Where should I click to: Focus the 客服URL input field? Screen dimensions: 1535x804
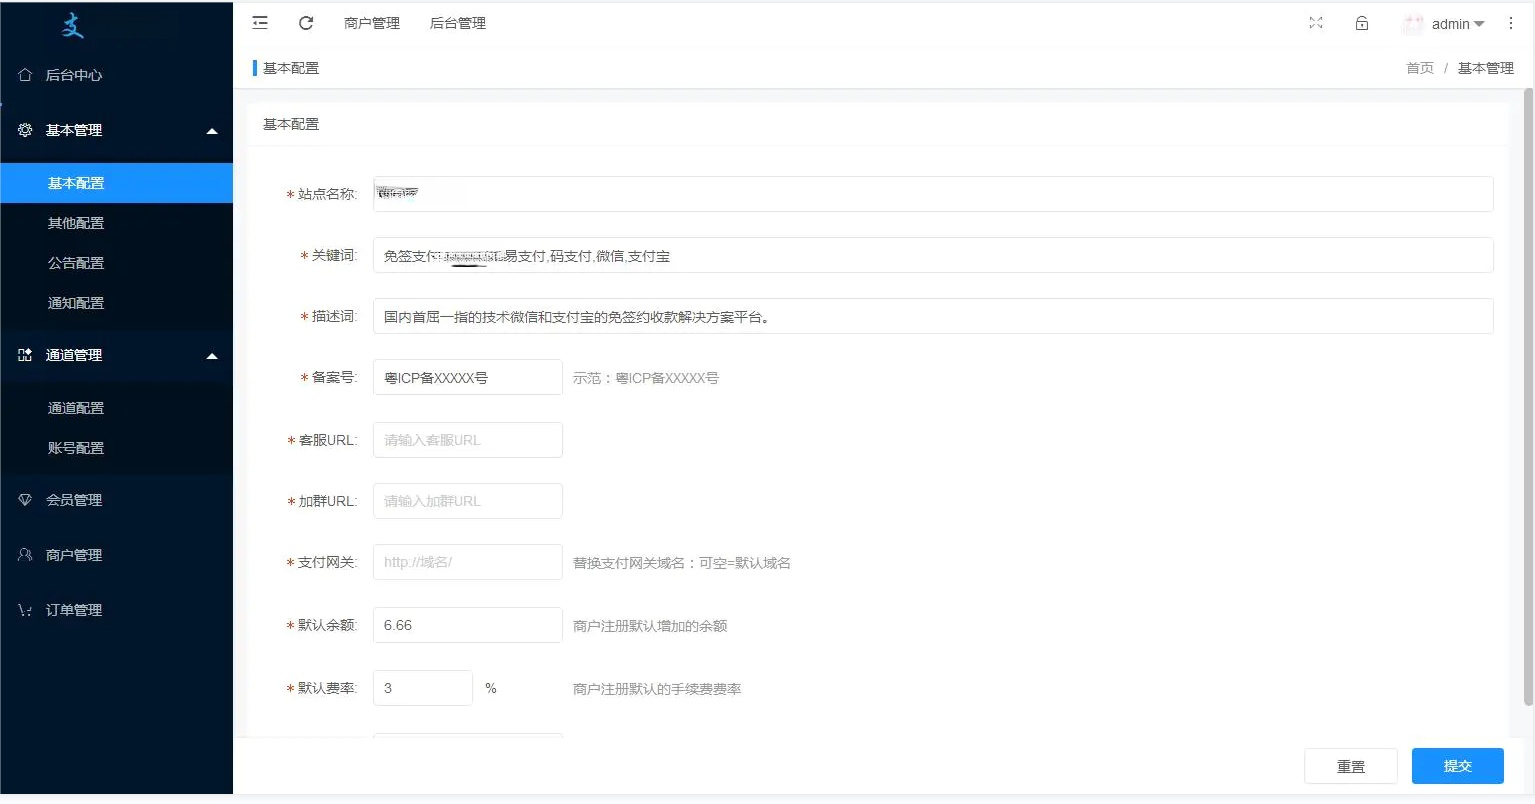(x=468, y=440)
